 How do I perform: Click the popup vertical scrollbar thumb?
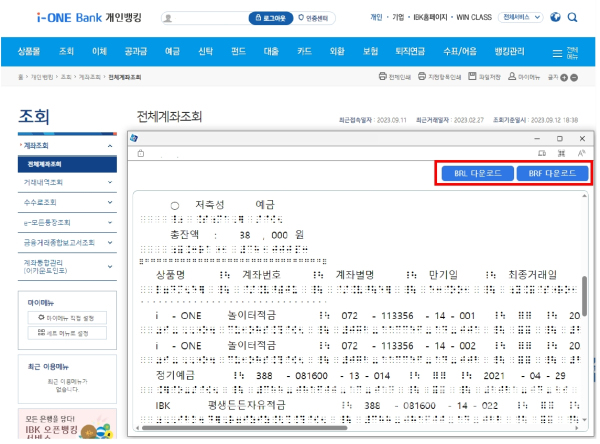[584, 296]
